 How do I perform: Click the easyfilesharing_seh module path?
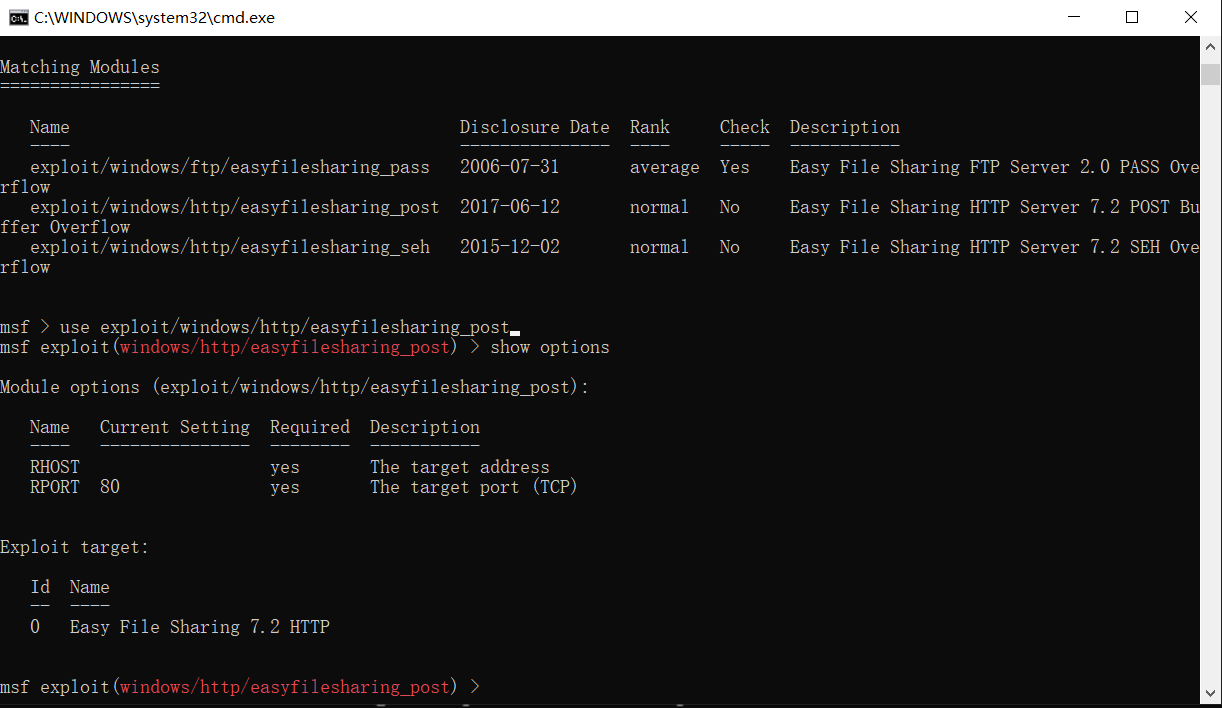point(230,247)
